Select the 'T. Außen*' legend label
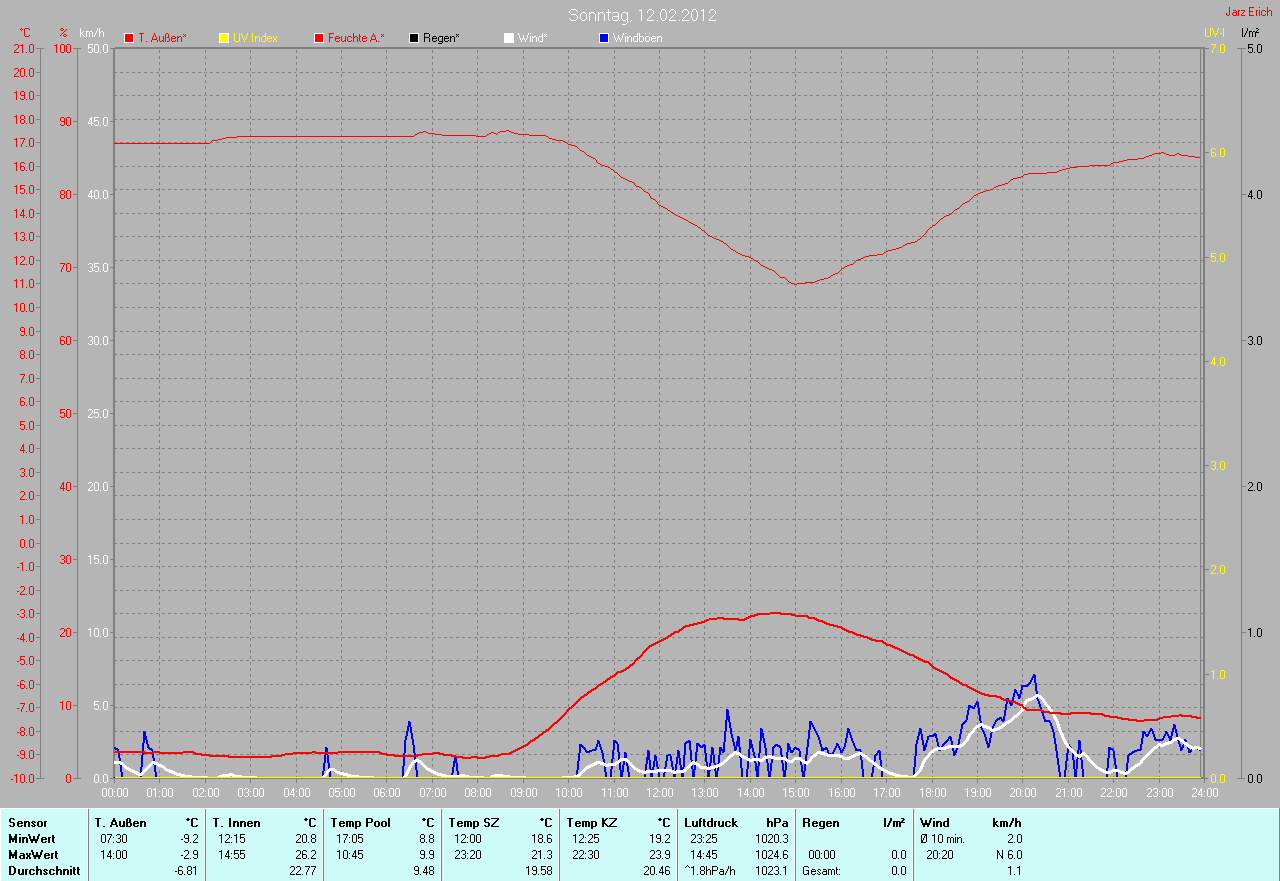 [162, 38]
